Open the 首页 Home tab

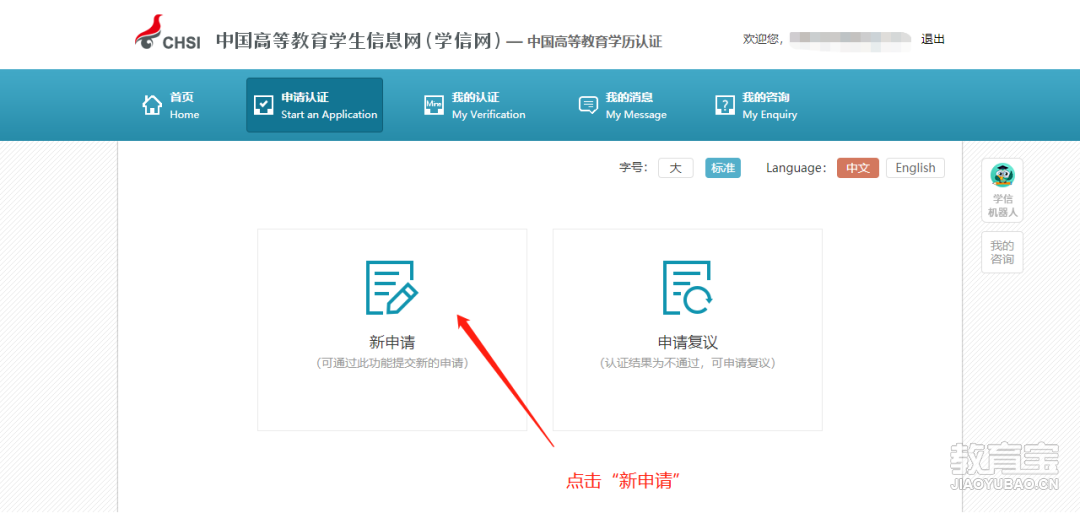point(172,105)
